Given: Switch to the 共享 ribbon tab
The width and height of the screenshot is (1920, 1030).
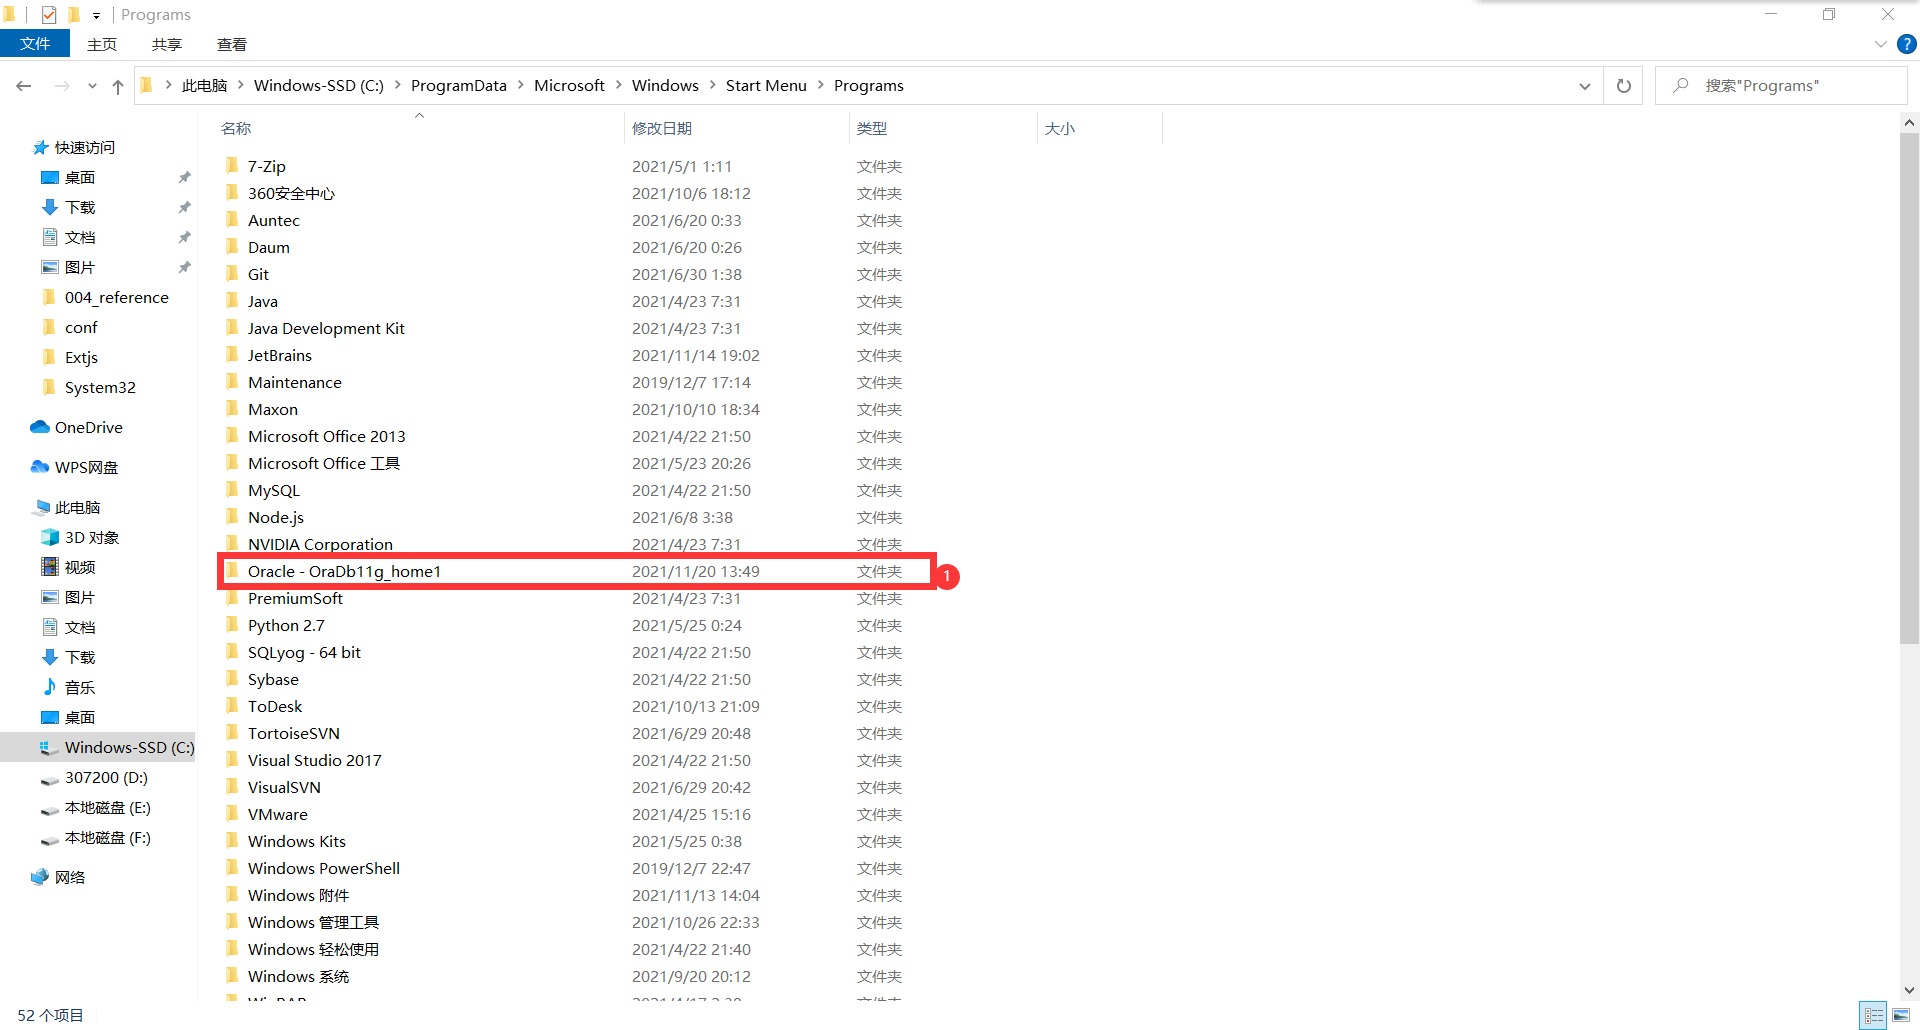Looking at the screenshot, I should coord(167,44).
